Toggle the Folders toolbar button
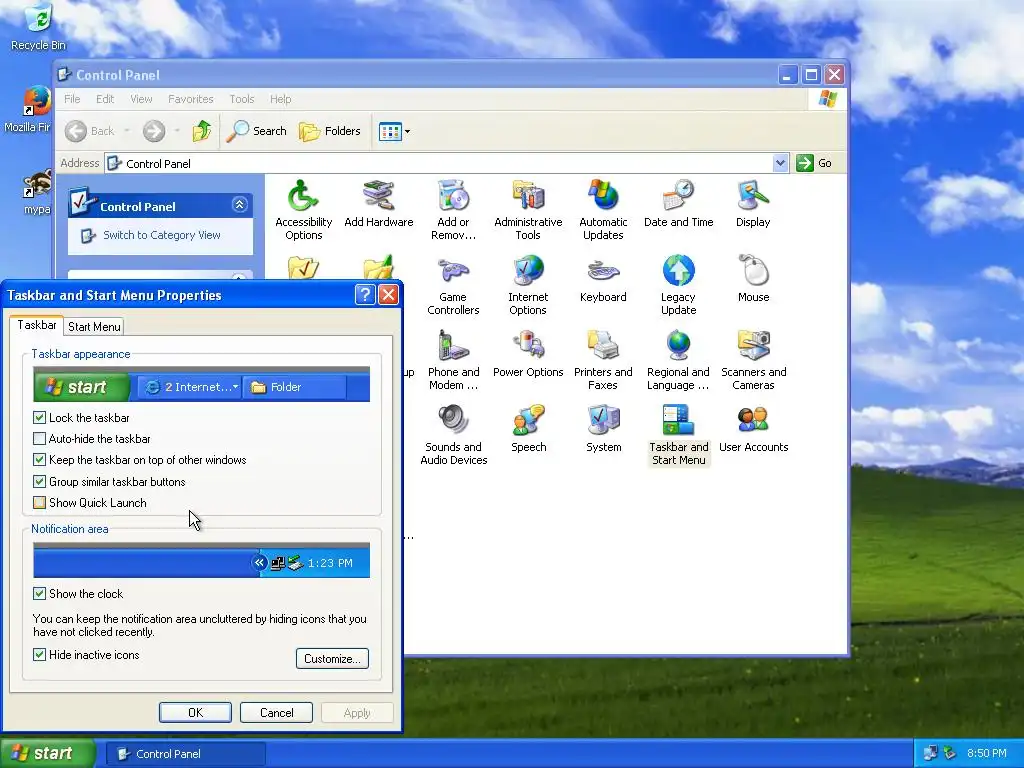1024x768 pixels. pyautogui.click(x=330, y=131)
